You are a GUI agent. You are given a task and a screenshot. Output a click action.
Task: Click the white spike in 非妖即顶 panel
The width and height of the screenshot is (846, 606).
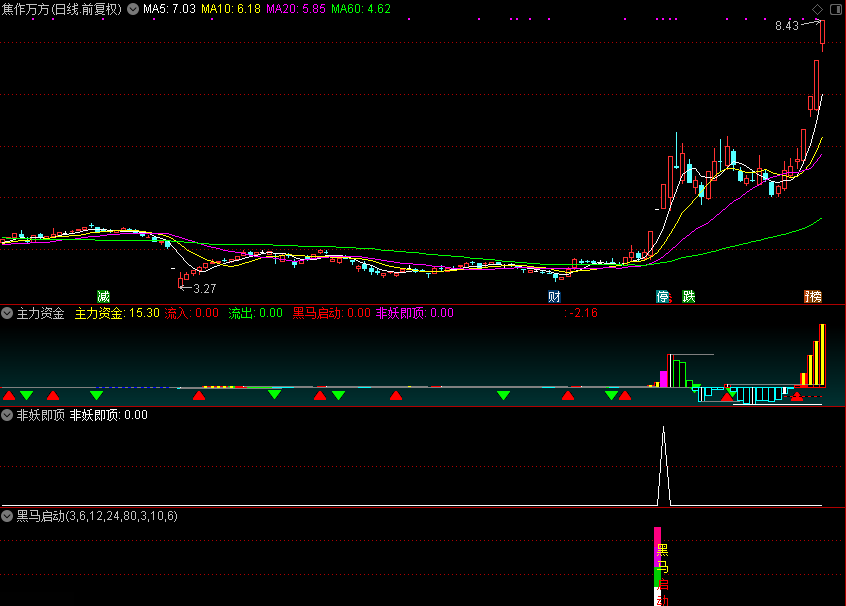pos(664,466)
